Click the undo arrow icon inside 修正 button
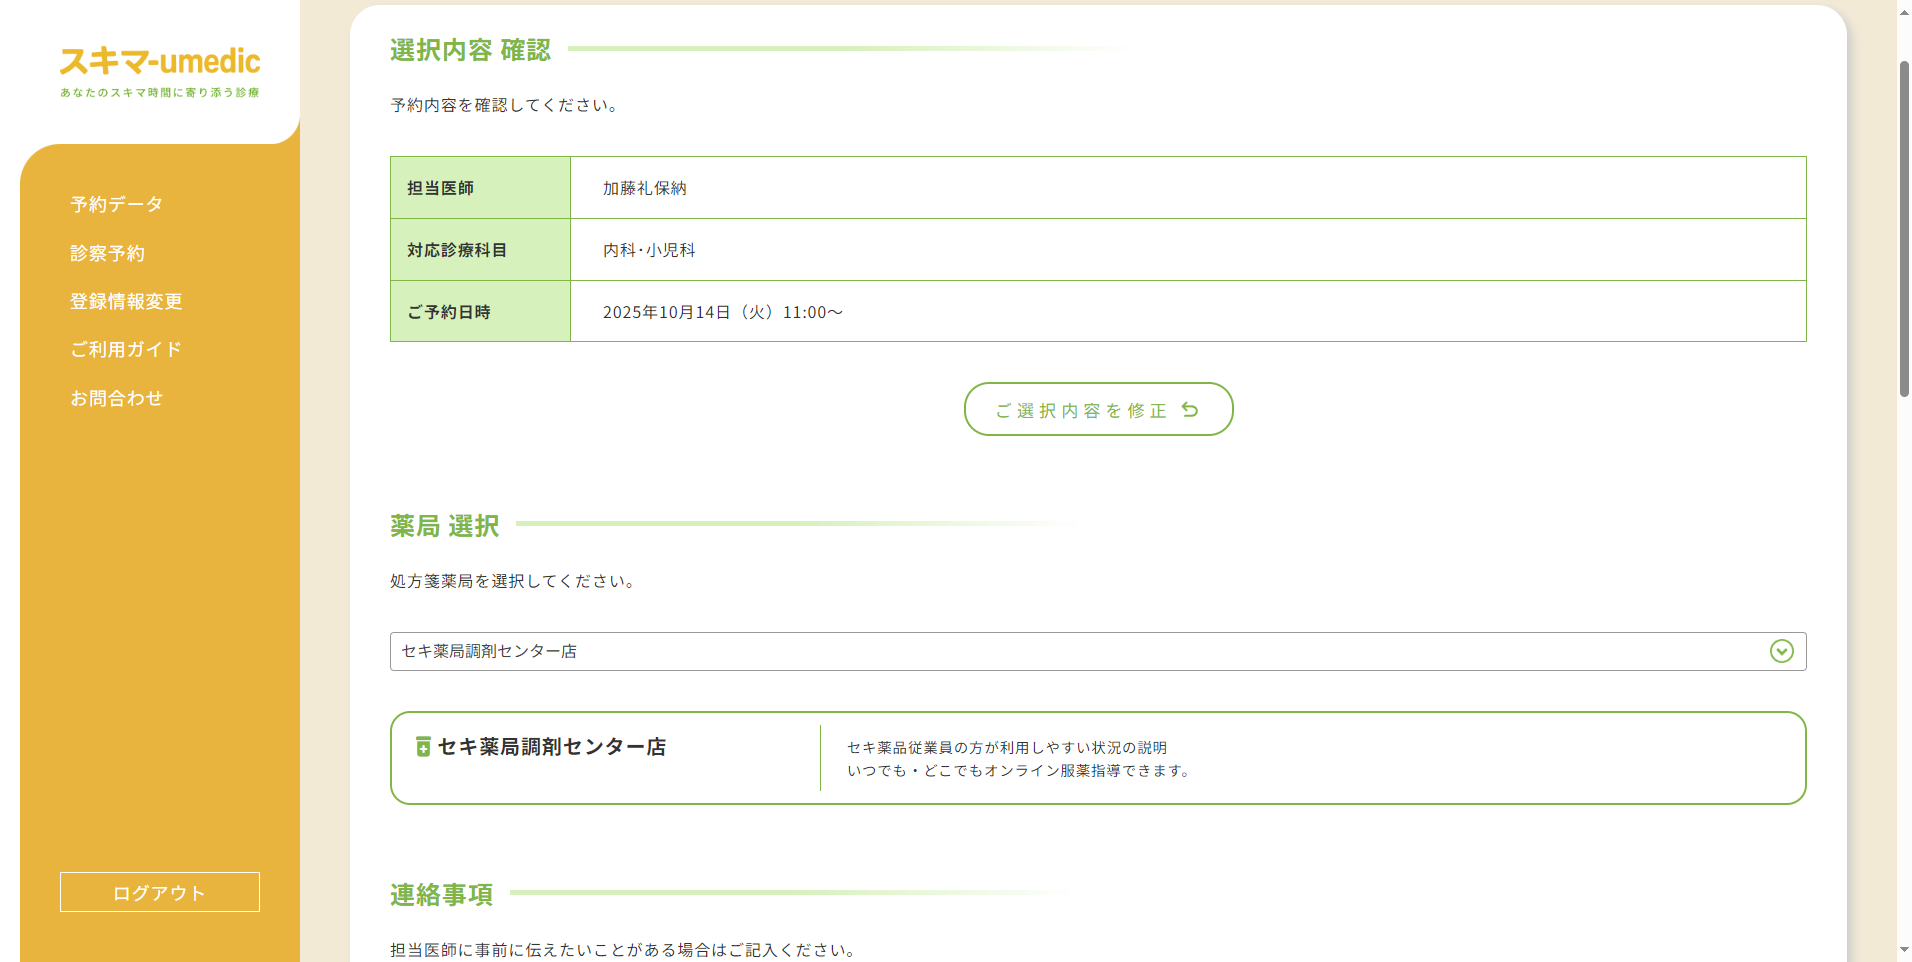 click(1188, 409)
